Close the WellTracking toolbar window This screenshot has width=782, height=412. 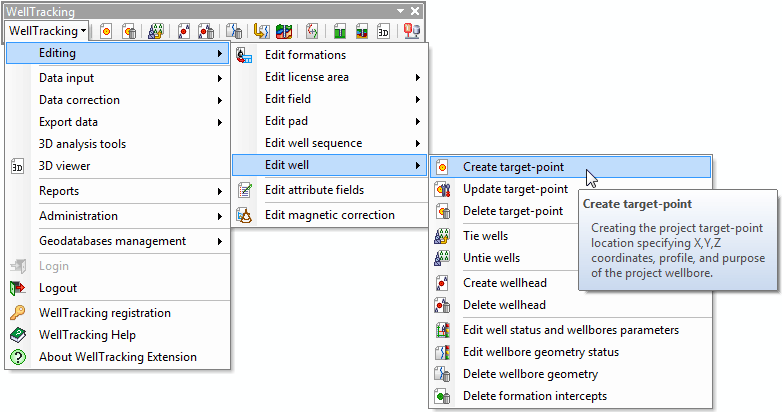click(x=415, y=11)
